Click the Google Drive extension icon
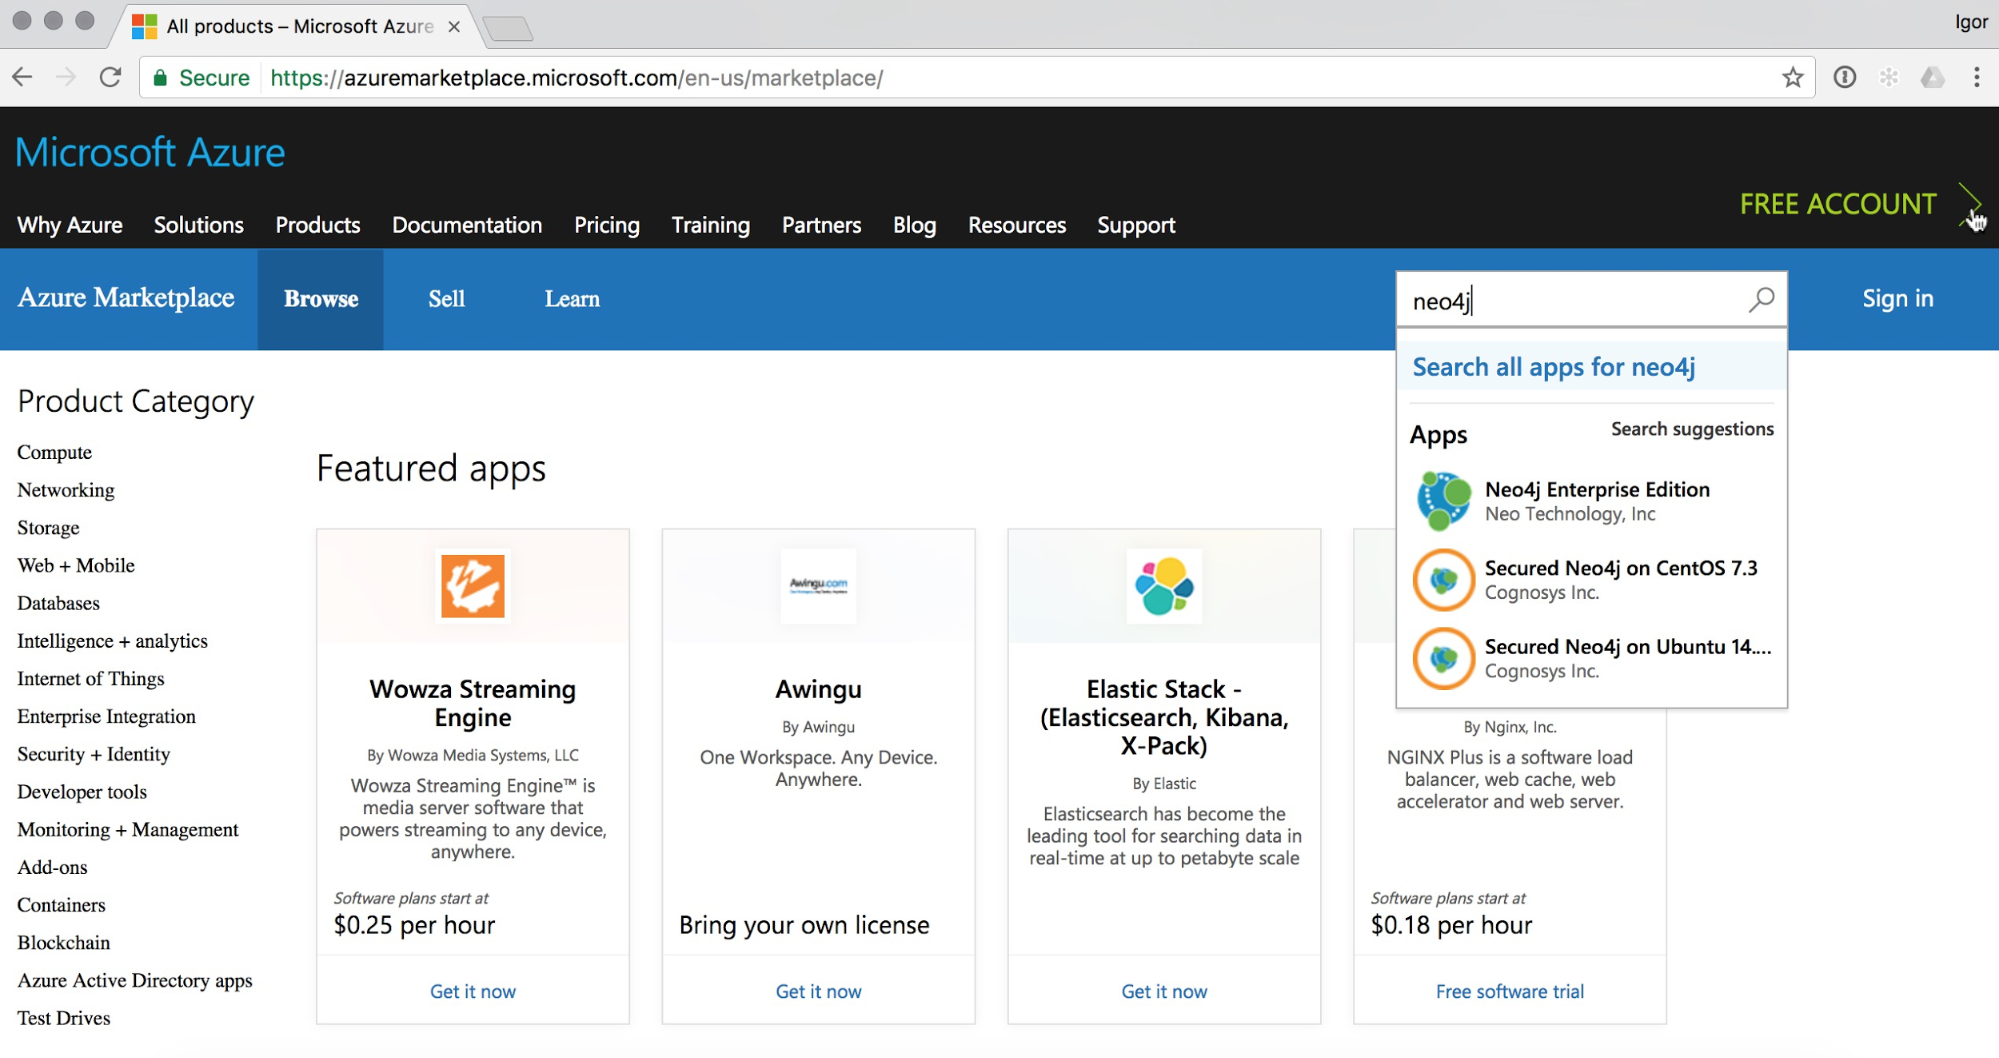Screen dimensions: 1999x1058 (1933, 77)
